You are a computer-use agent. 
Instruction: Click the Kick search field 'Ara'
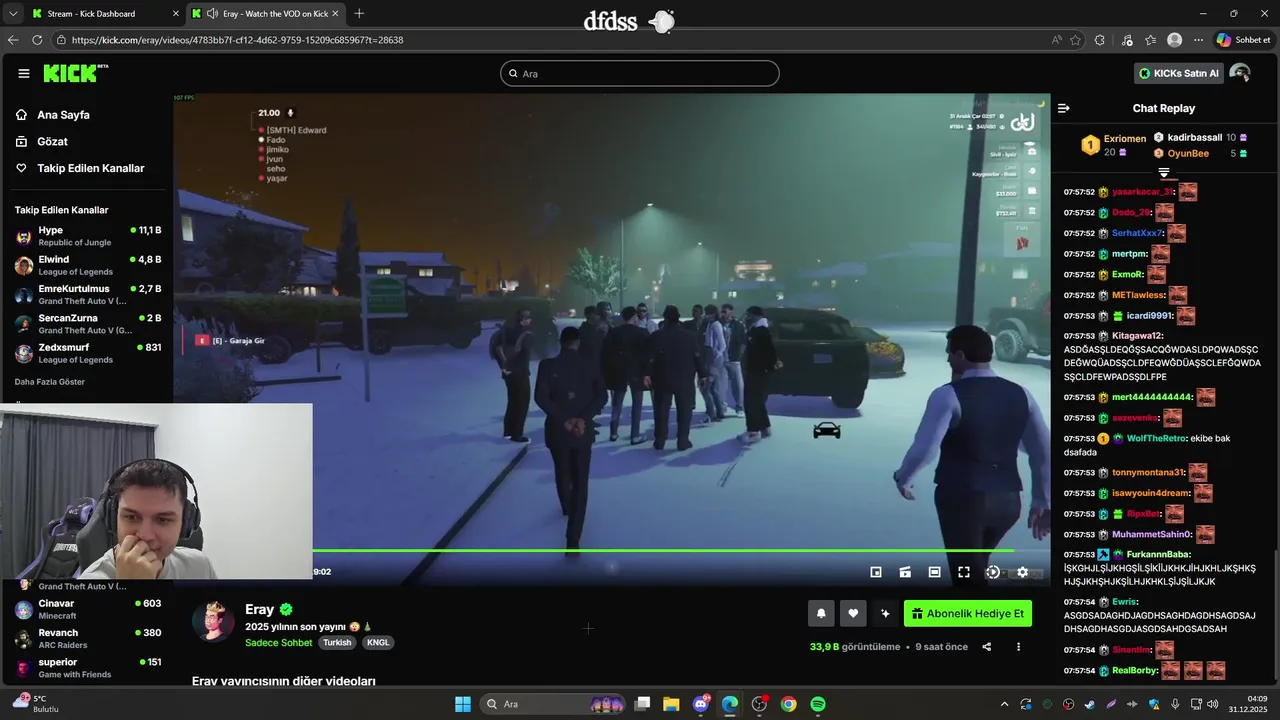pyautogui.click(x=640, y=73)
